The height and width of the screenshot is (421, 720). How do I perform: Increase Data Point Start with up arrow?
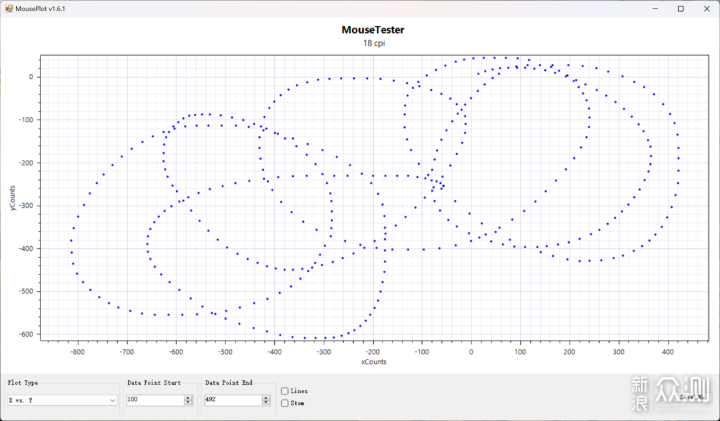pos(188,398)
